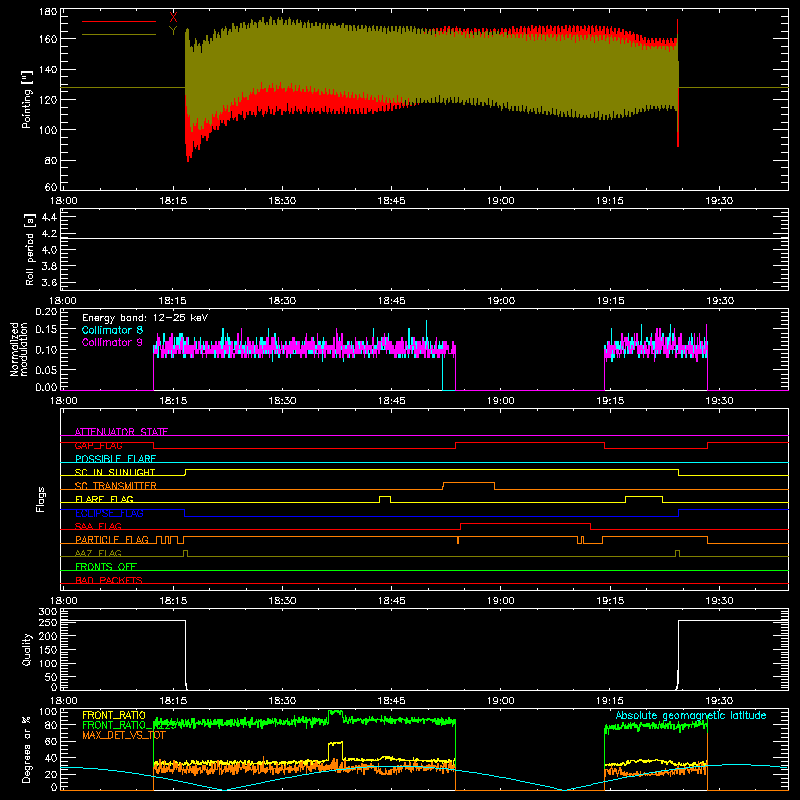Click the 18:45 time label under the Flags plot
This screenshot has height=800, width=800.
pyautogui.click(x=391, y=601)
